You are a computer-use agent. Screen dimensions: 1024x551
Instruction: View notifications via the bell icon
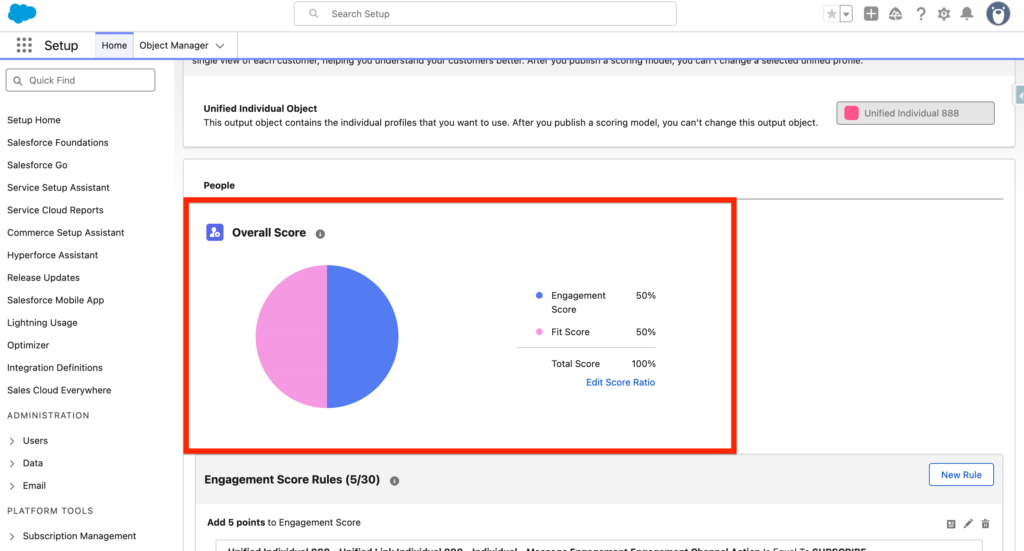click(x=966, y=14)
